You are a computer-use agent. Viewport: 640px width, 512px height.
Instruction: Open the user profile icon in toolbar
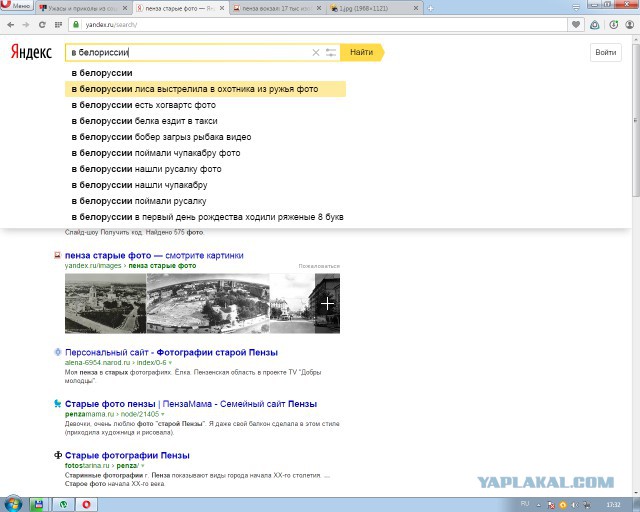pyautogui.click(x=630, y=25)
